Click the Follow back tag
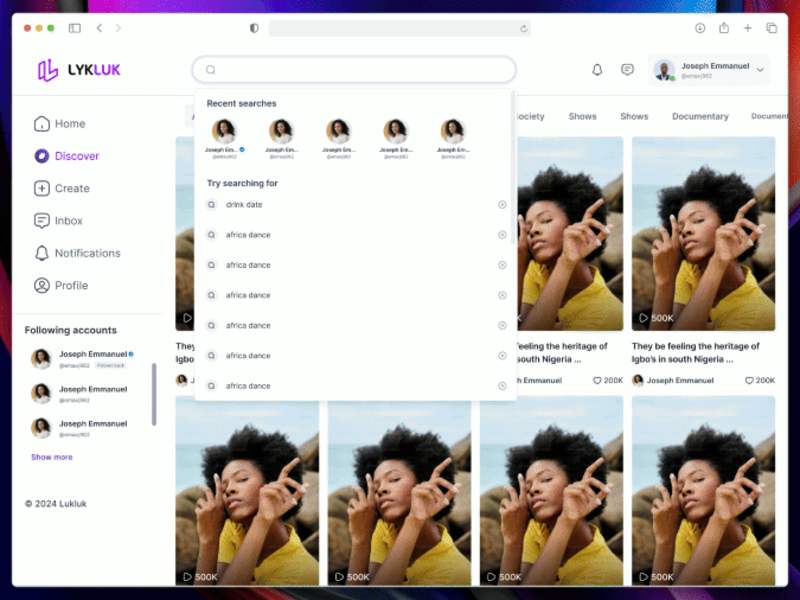Screen dimensions: 800x600 (x=111, y=365)
